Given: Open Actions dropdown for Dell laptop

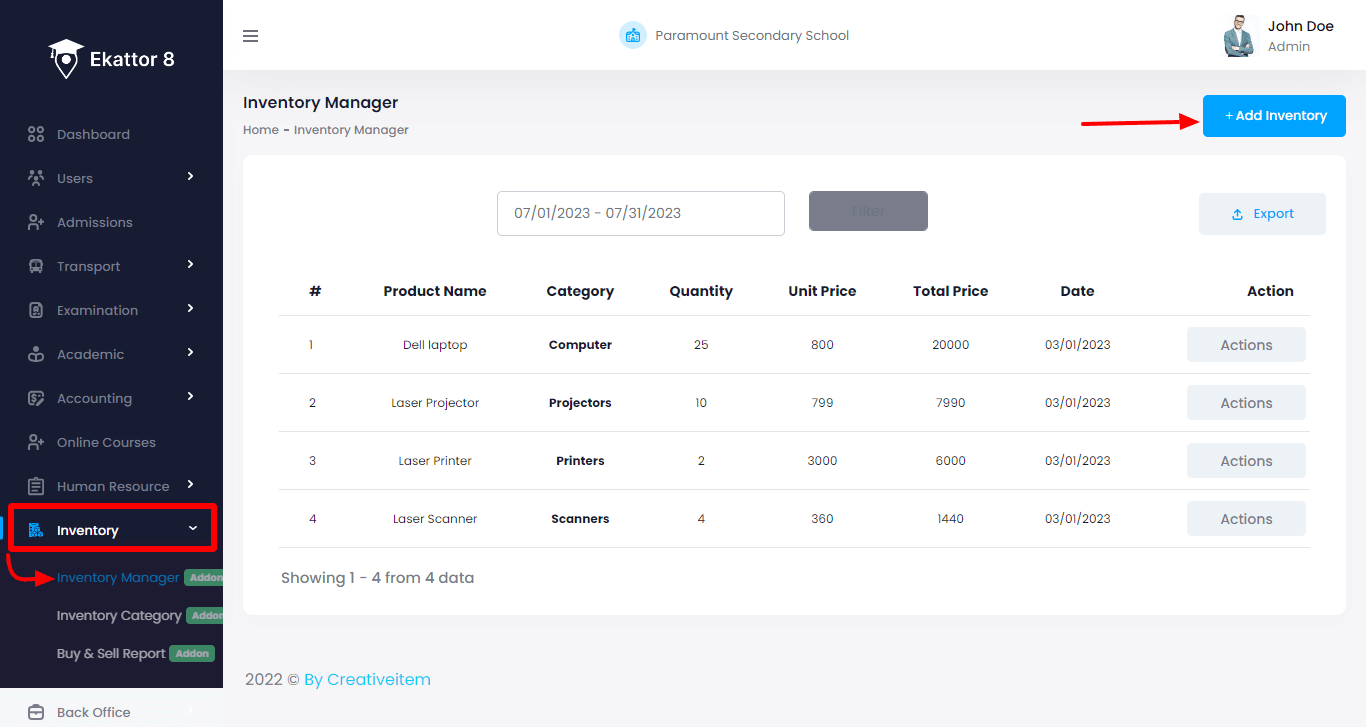Looking at the screenshot, I should [x=1246, y=345].
